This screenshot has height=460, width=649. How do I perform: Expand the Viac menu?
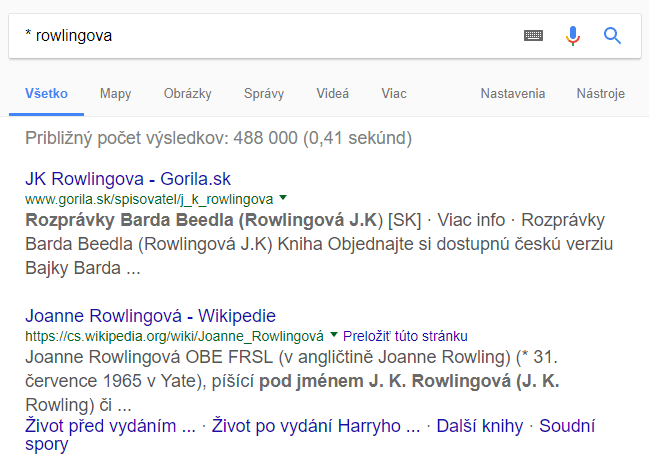pos(394,94)
